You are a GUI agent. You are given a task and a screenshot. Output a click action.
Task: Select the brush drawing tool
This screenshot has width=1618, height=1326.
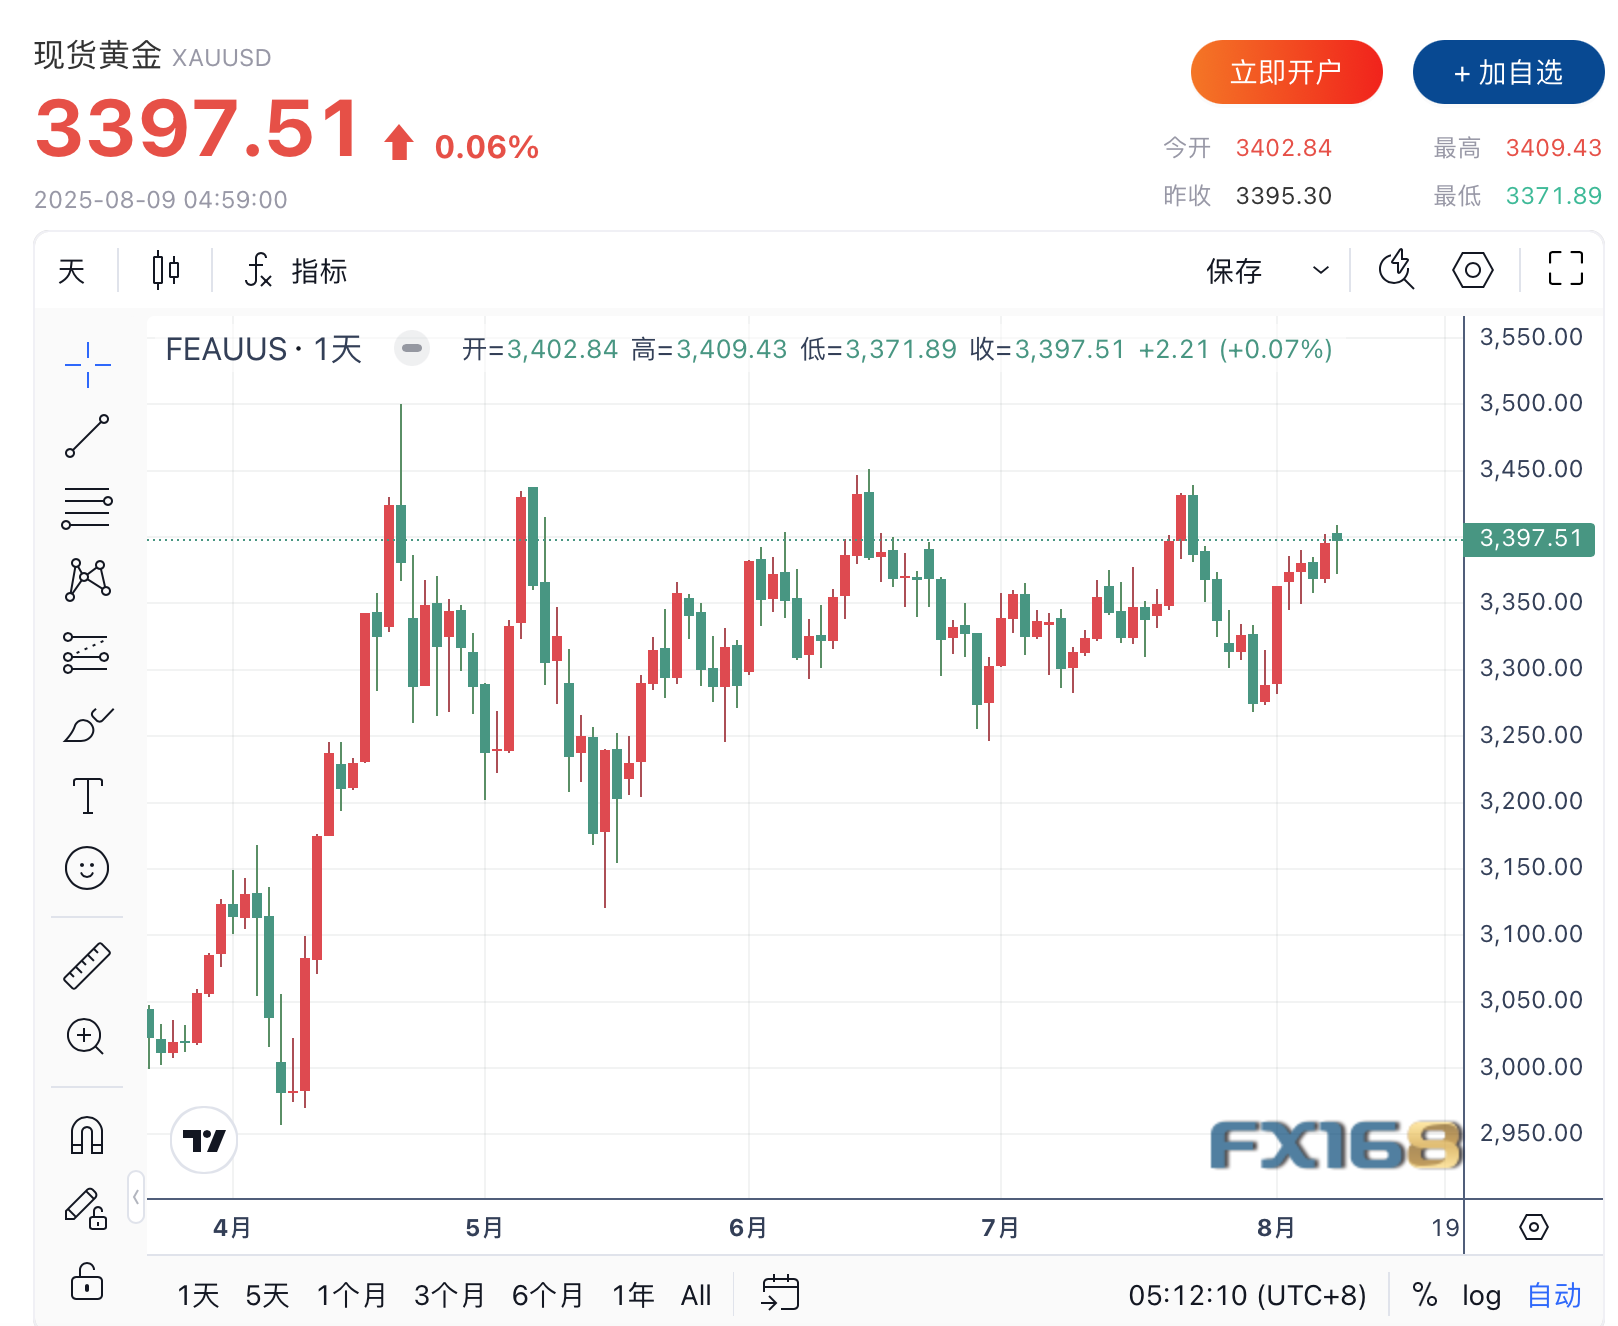click(87, 725)
